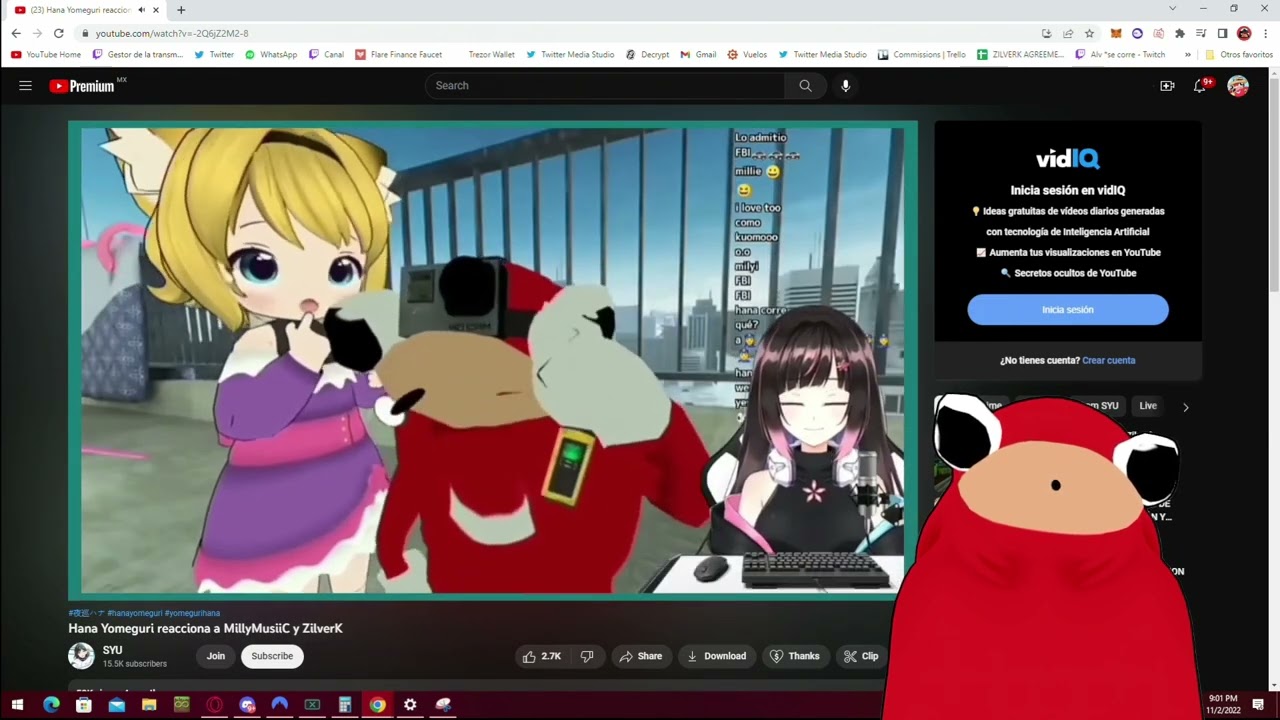
Task: Switch to the Hana Yomeguri browser tab
Action: (80, 10)
